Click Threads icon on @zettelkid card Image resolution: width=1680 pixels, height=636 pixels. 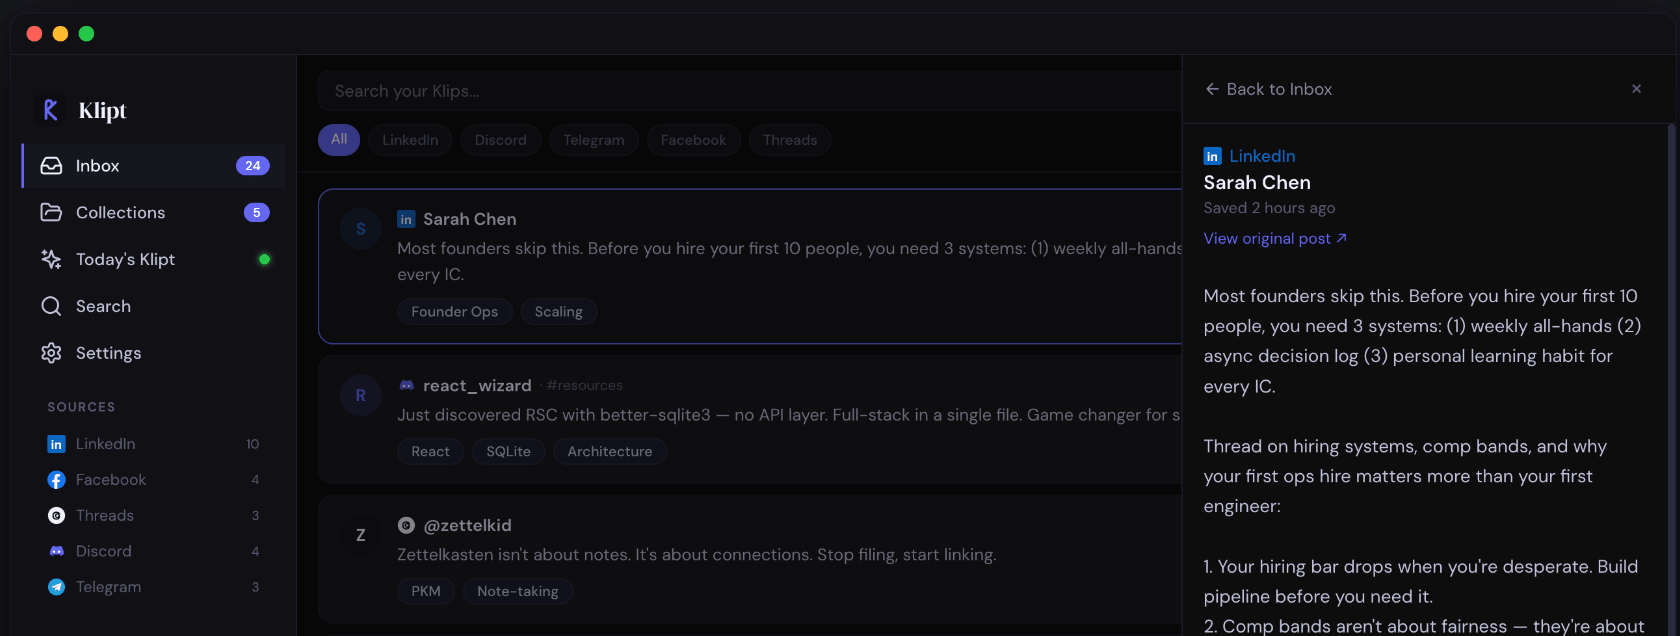[x=406, y=525]
